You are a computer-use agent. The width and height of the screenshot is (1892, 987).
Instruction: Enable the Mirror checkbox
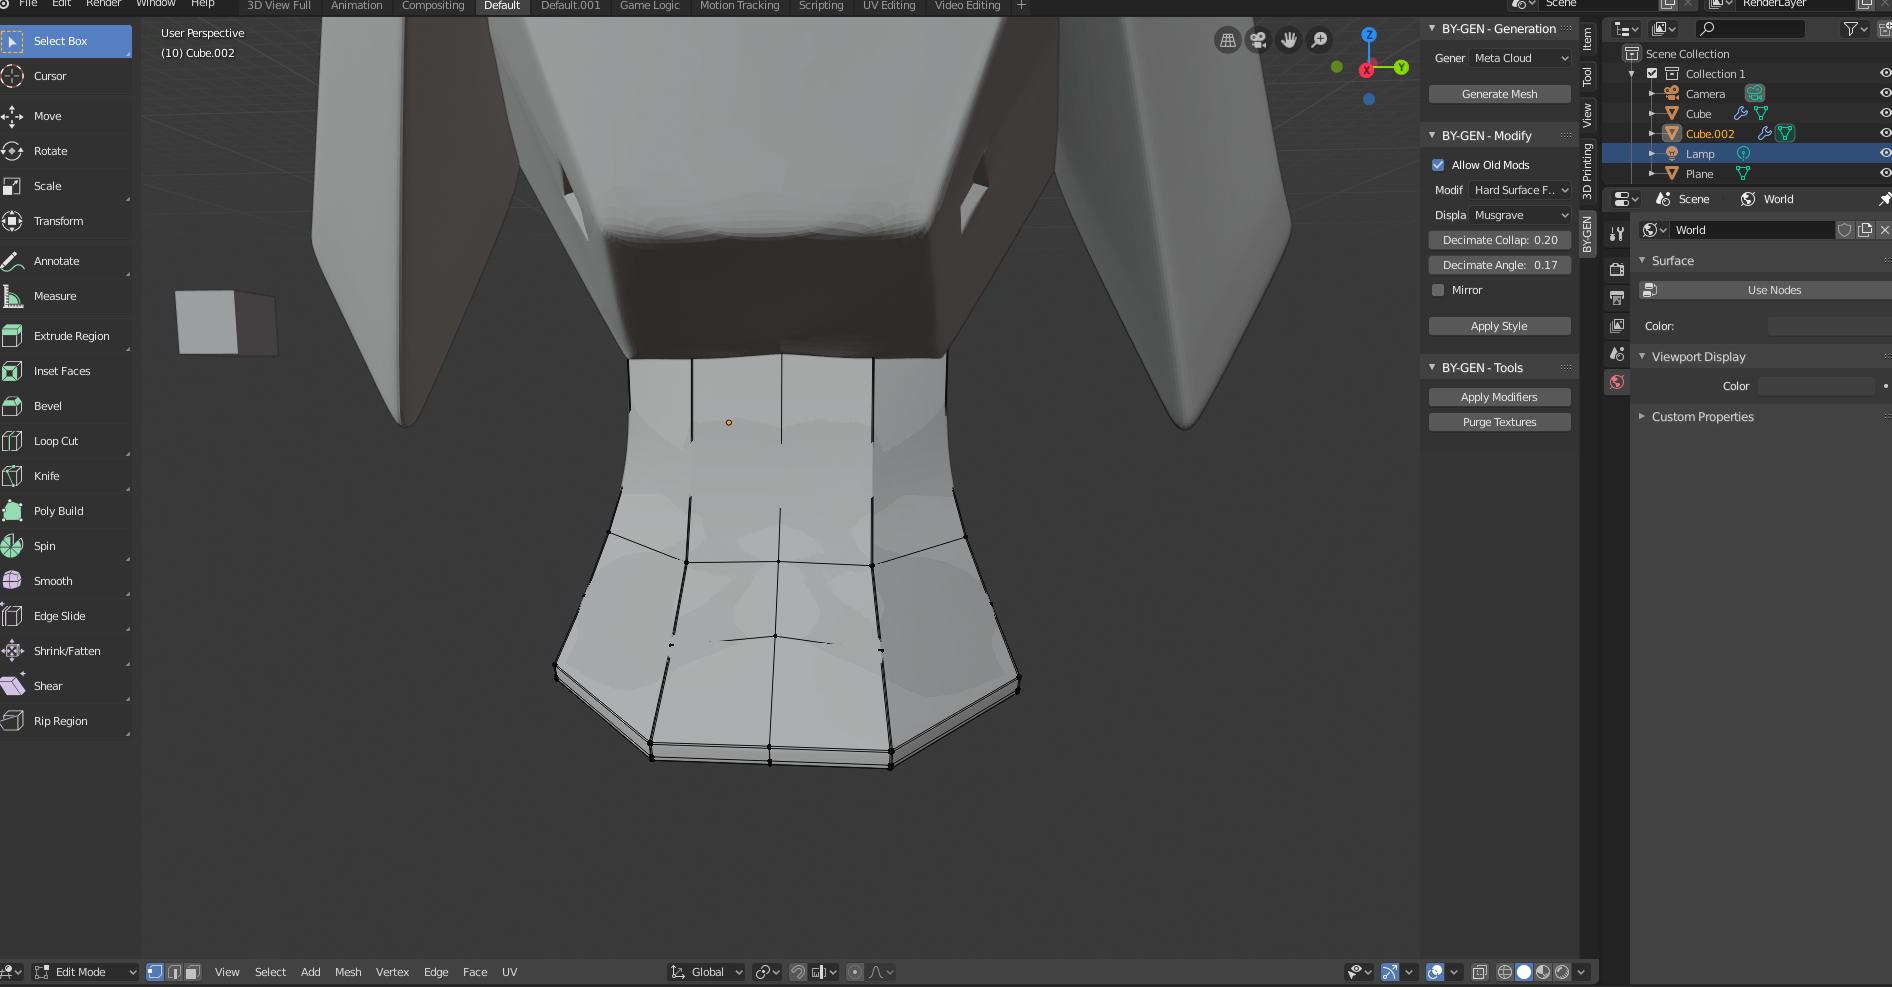[1438, 290]
